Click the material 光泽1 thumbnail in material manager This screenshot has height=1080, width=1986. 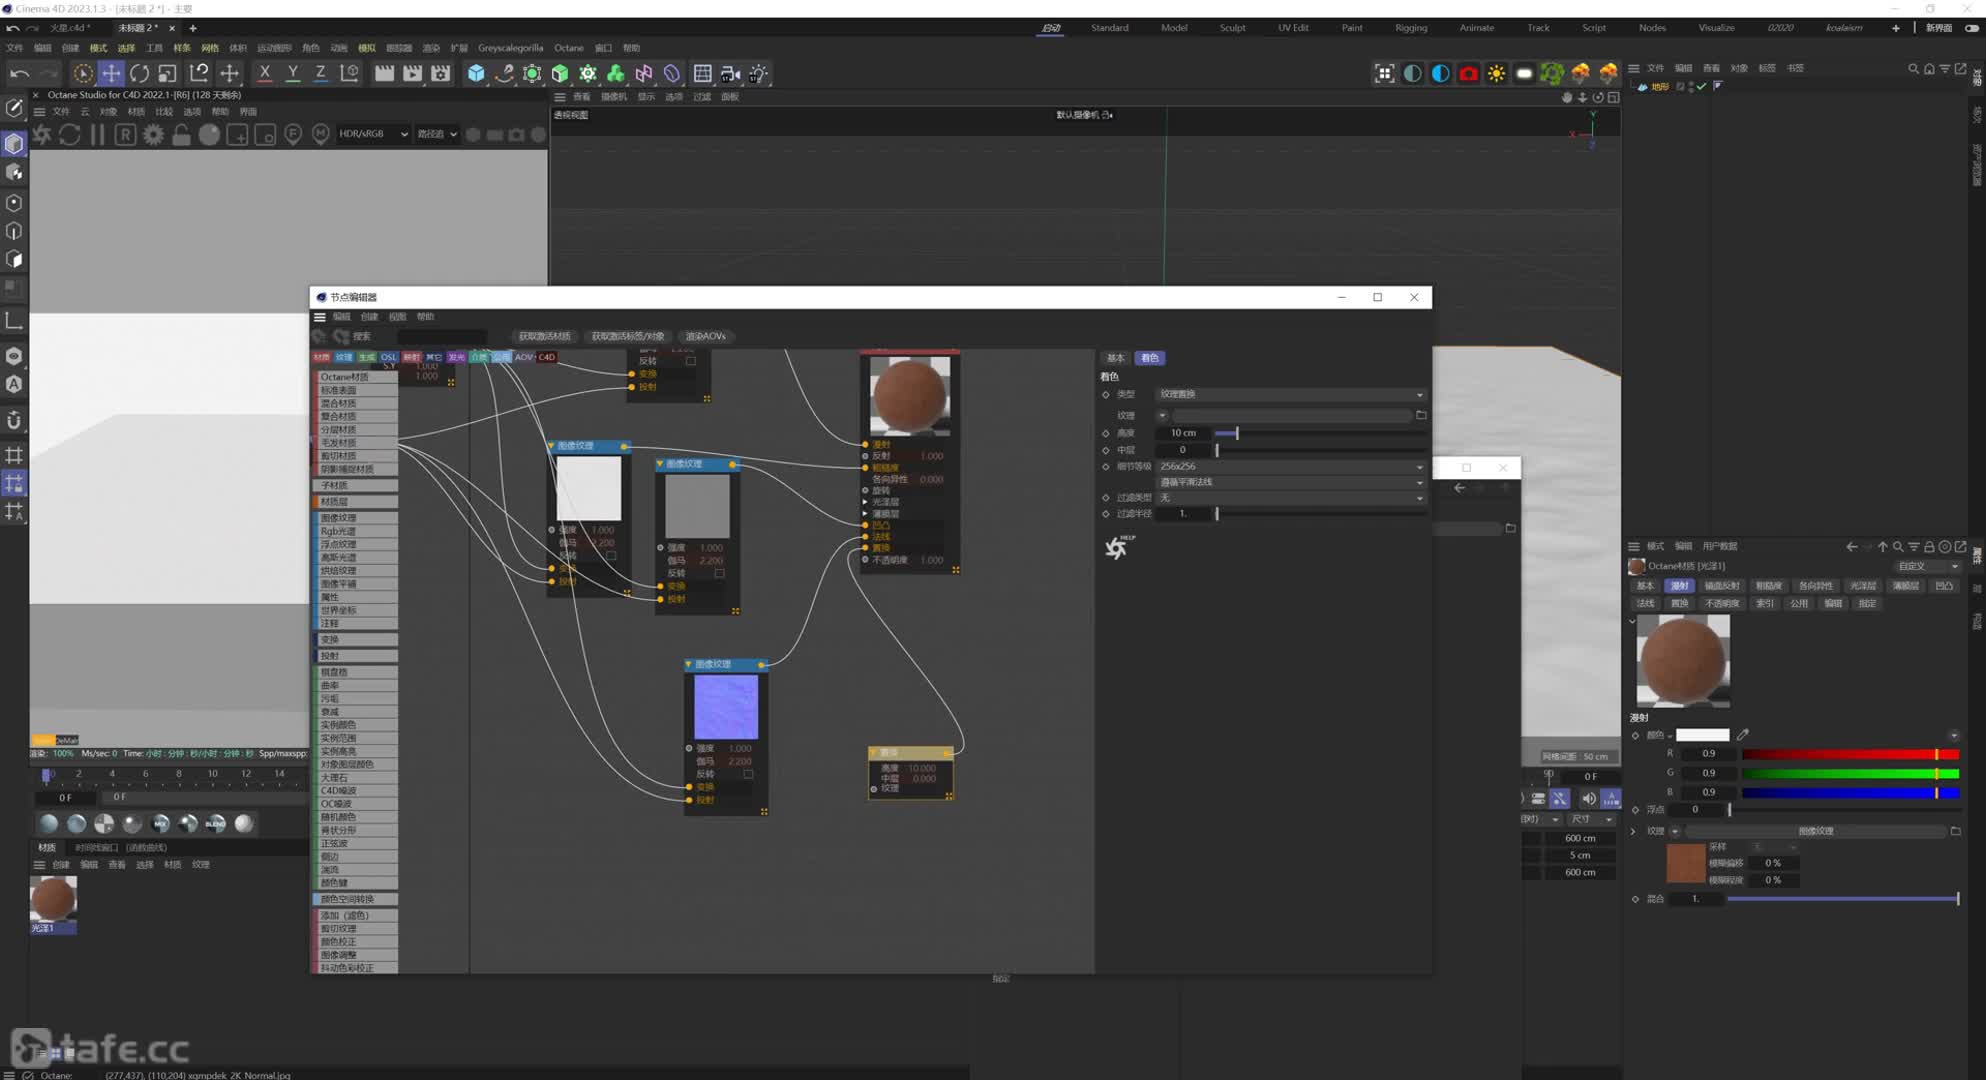click(x=53, y=899)
